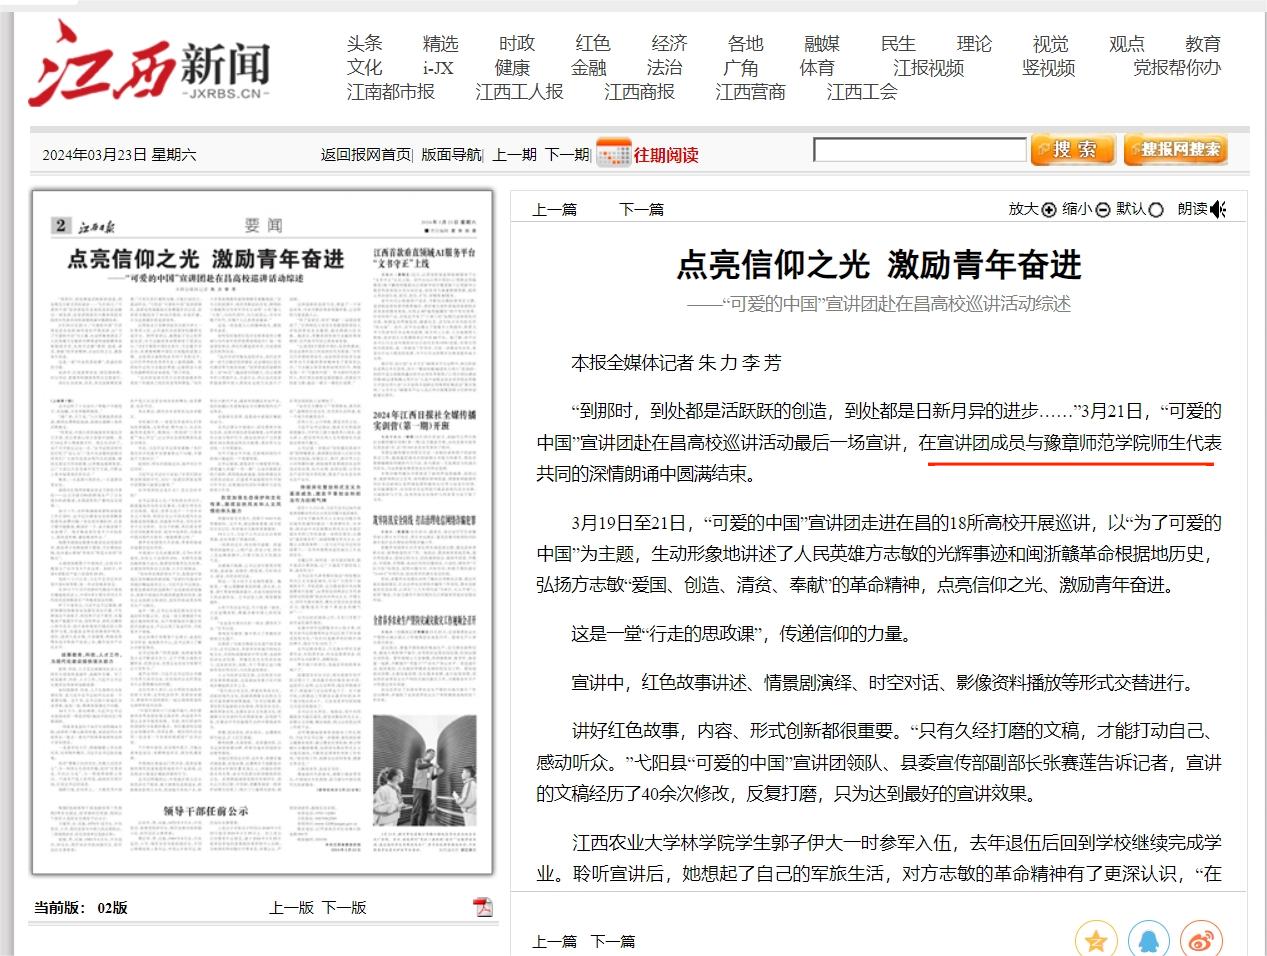
Task: Open the 江西工会 link
Action: 862,91
